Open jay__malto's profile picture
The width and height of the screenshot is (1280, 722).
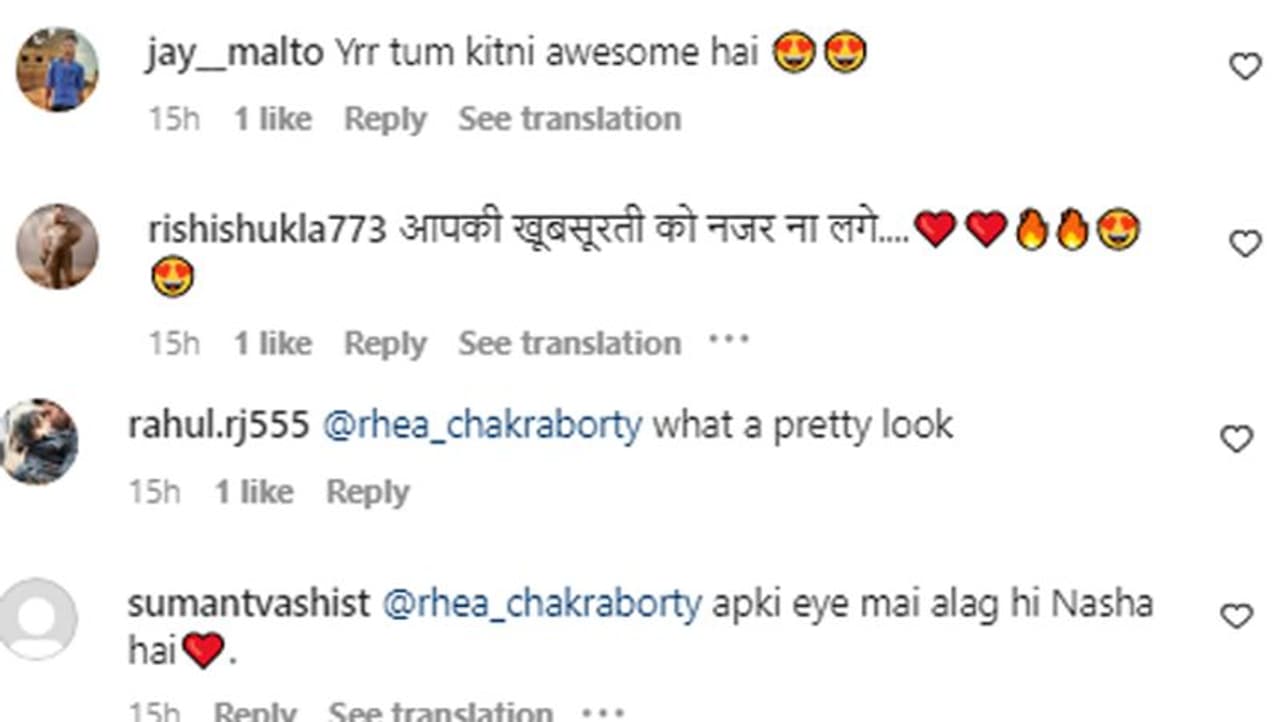pyautogui.click(x=58, y=69)
